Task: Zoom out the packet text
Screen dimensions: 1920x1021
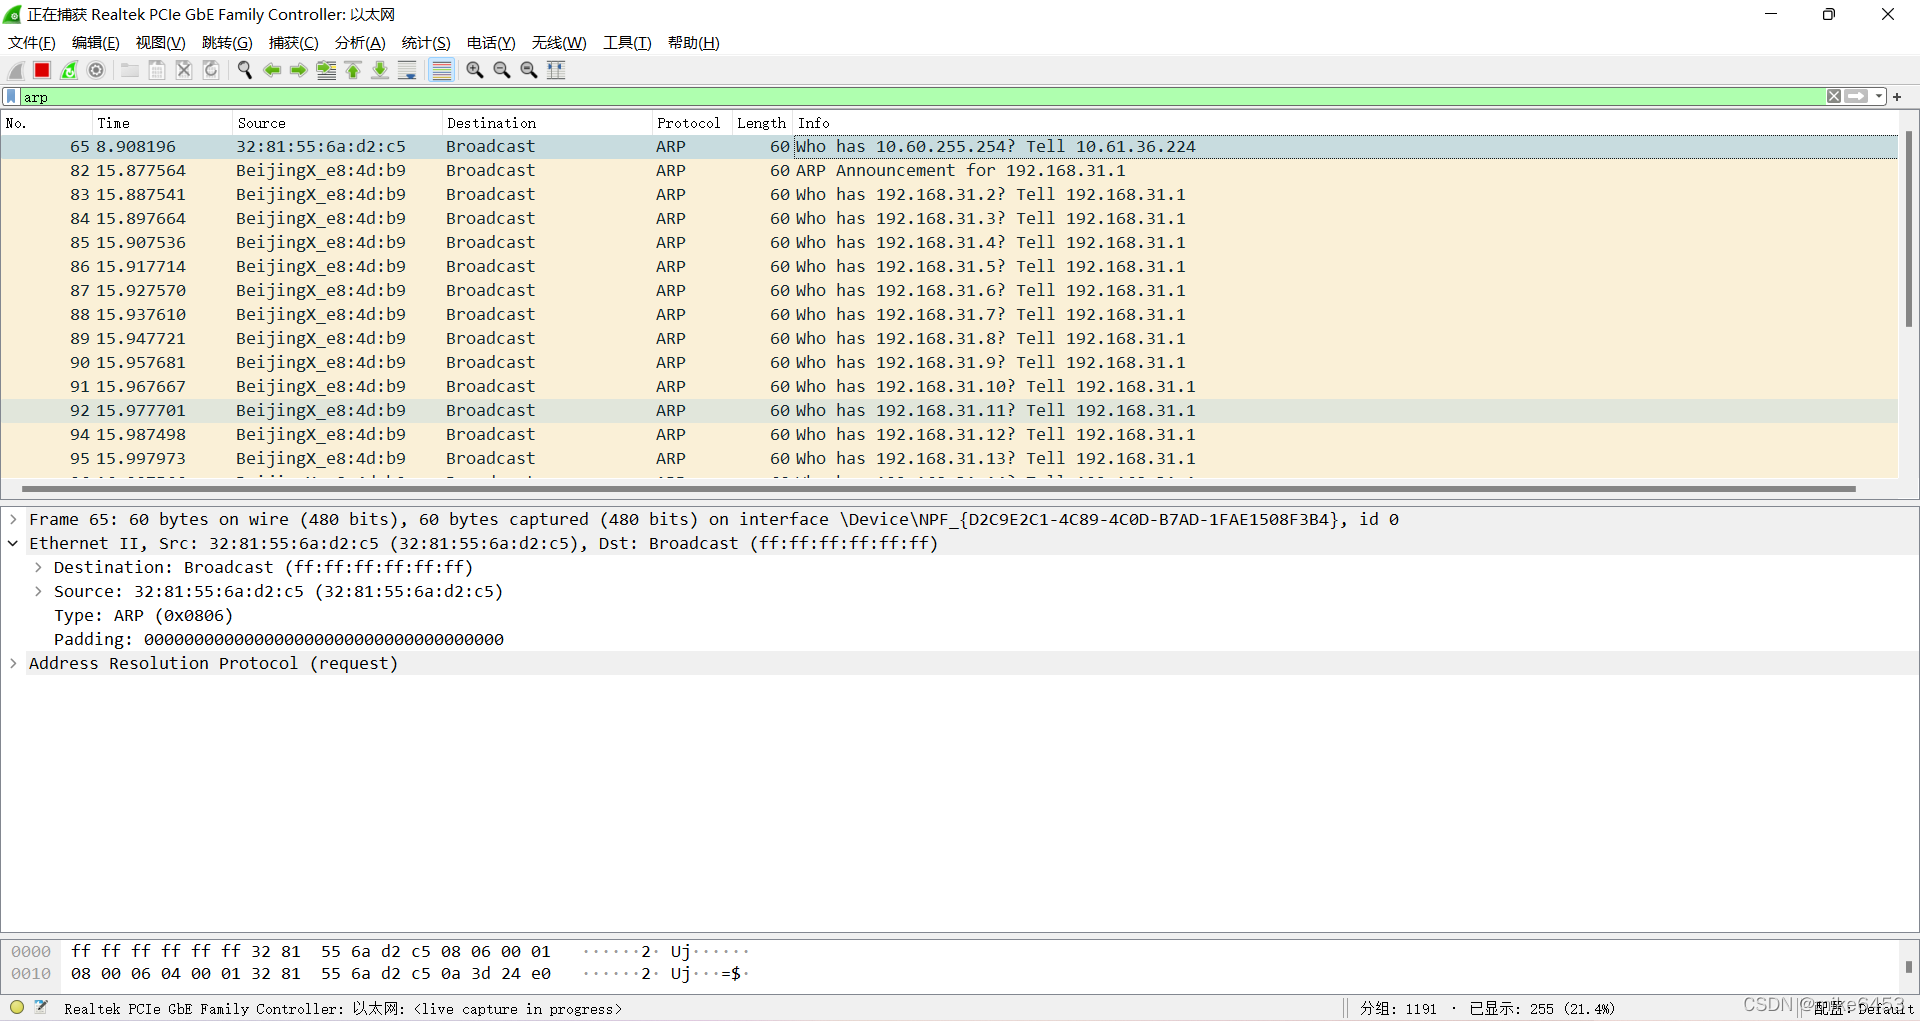Action: pyautogui.click(x=502, y=70)
